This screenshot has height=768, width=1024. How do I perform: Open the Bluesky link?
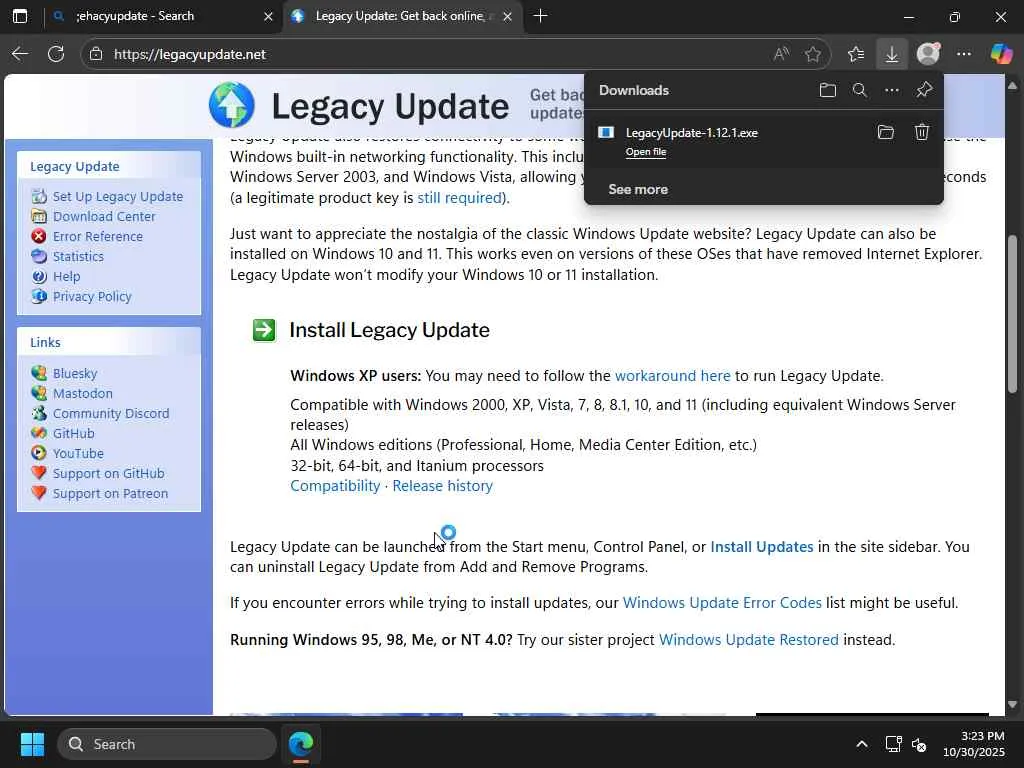coord(75,374)
